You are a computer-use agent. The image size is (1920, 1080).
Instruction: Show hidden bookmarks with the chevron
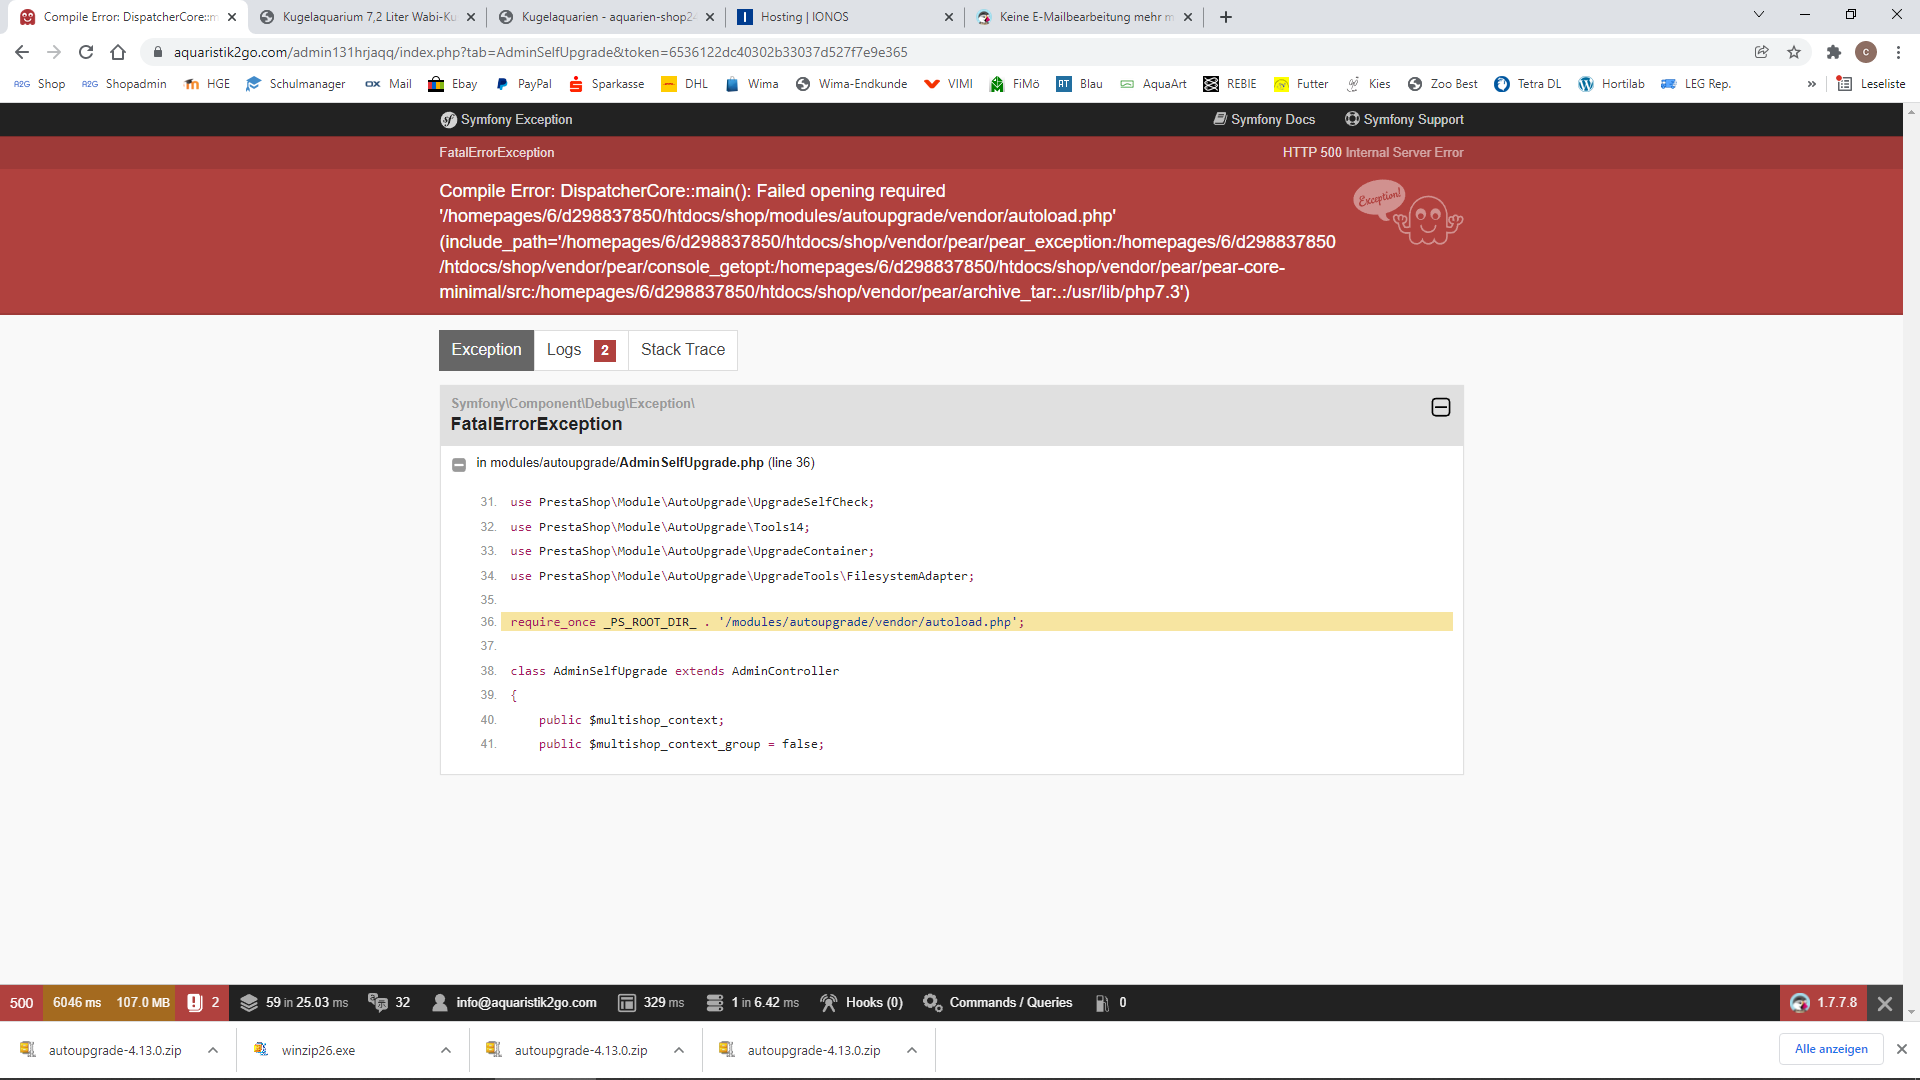pos(1811,84)
